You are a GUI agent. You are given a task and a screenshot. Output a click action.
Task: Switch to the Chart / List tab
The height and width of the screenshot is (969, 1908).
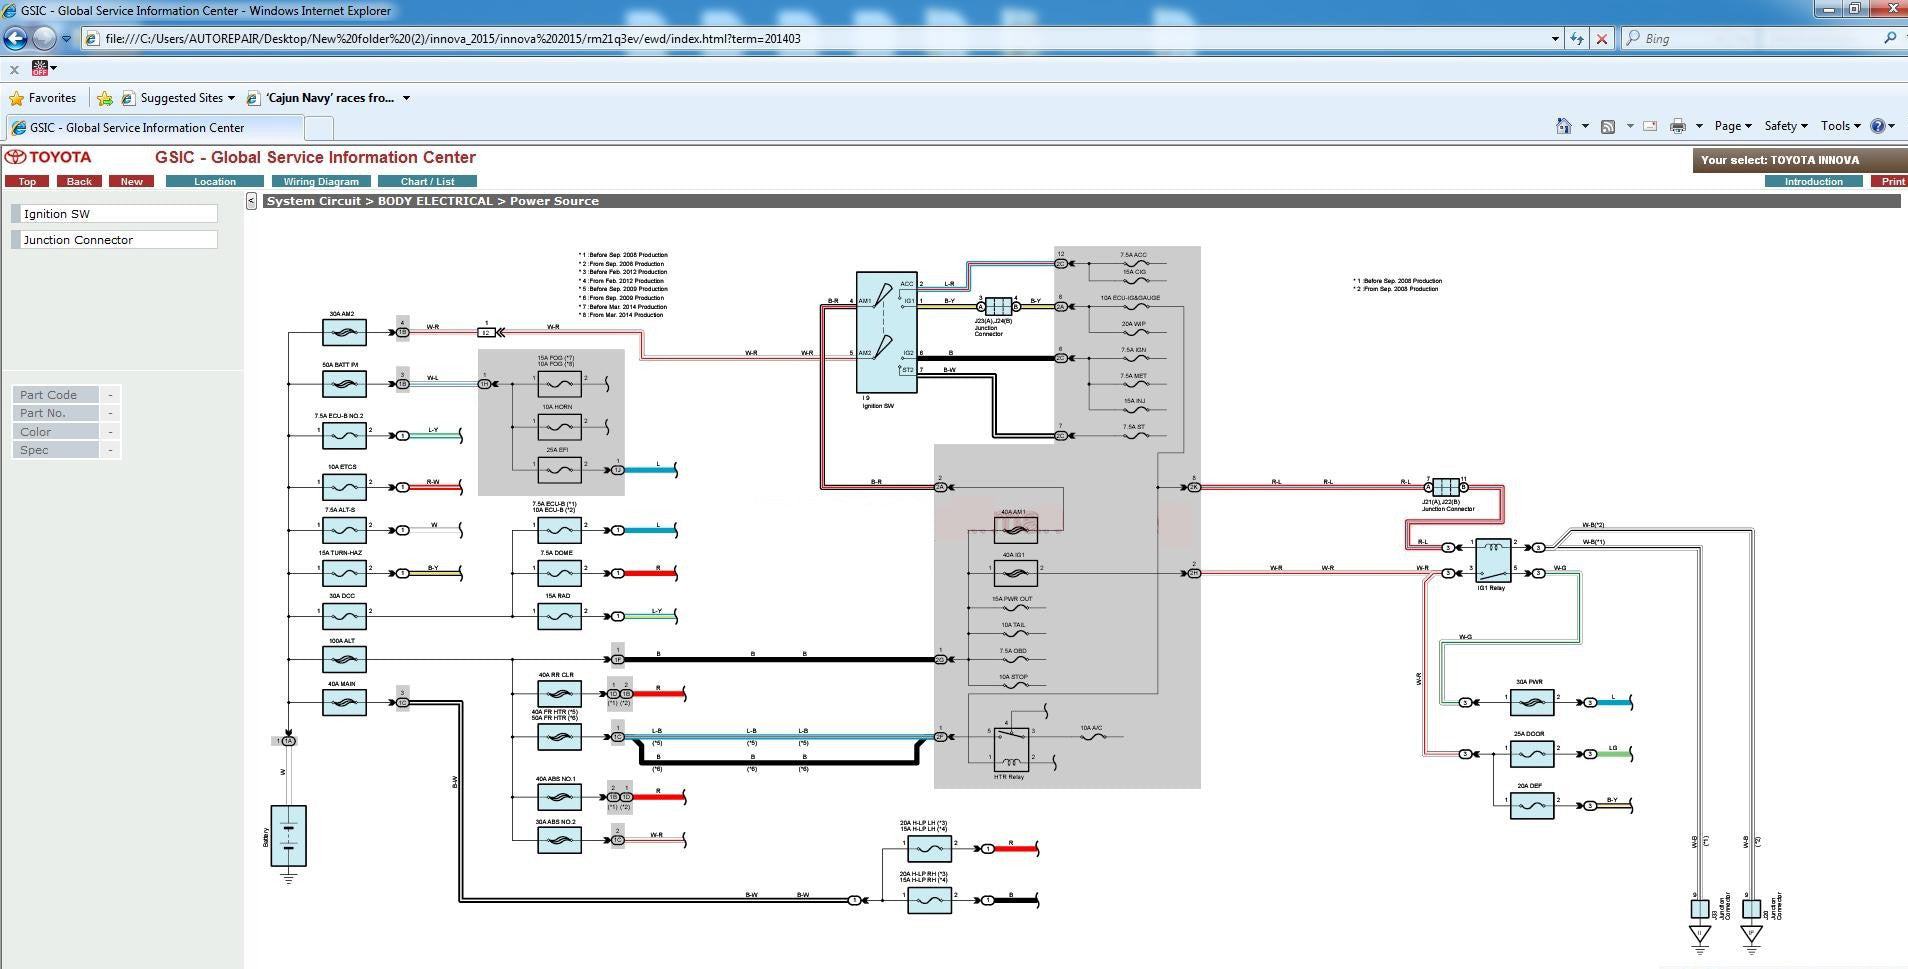[427, 182]
